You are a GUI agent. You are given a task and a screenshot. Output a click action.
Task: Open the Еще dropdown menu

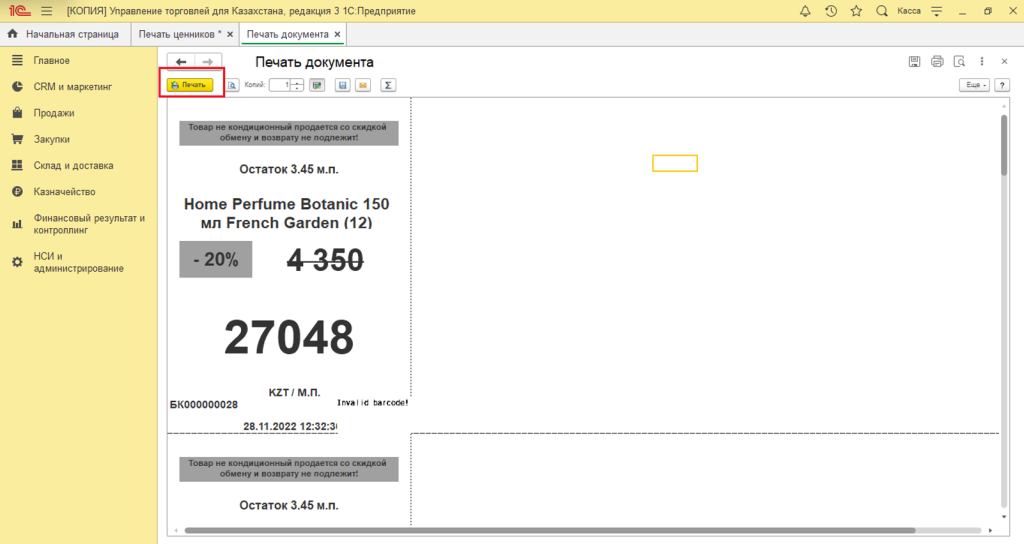click(x=974, y=85)
